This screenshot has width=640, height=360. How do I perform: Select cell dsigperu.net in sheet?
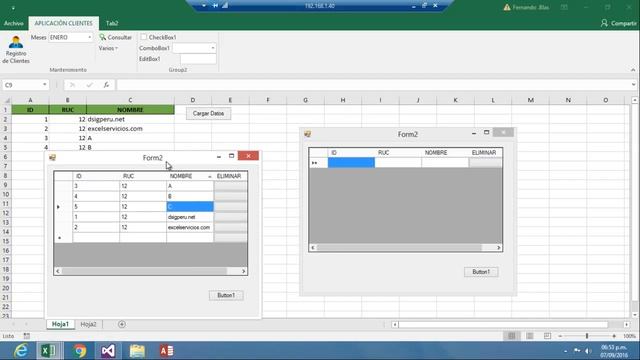pos(130,119)
